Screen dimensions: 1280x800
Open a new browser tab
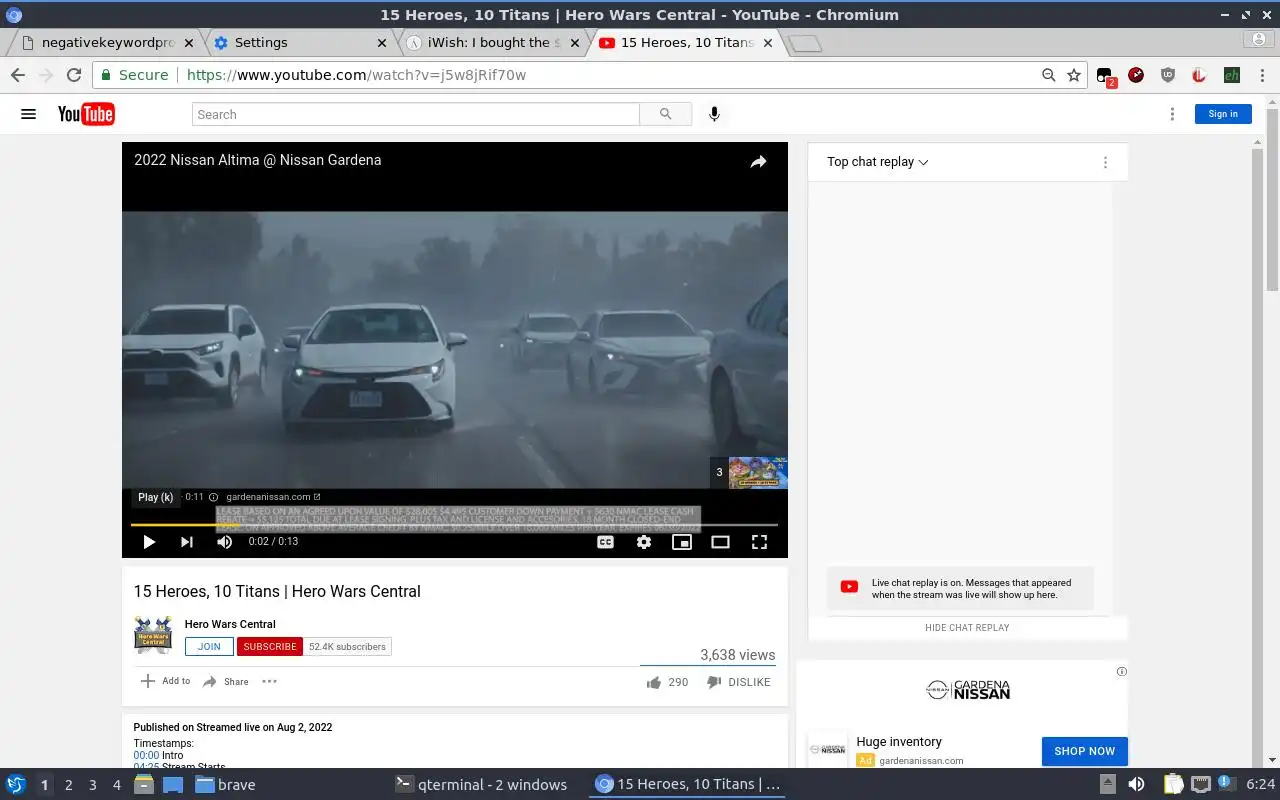804,43
